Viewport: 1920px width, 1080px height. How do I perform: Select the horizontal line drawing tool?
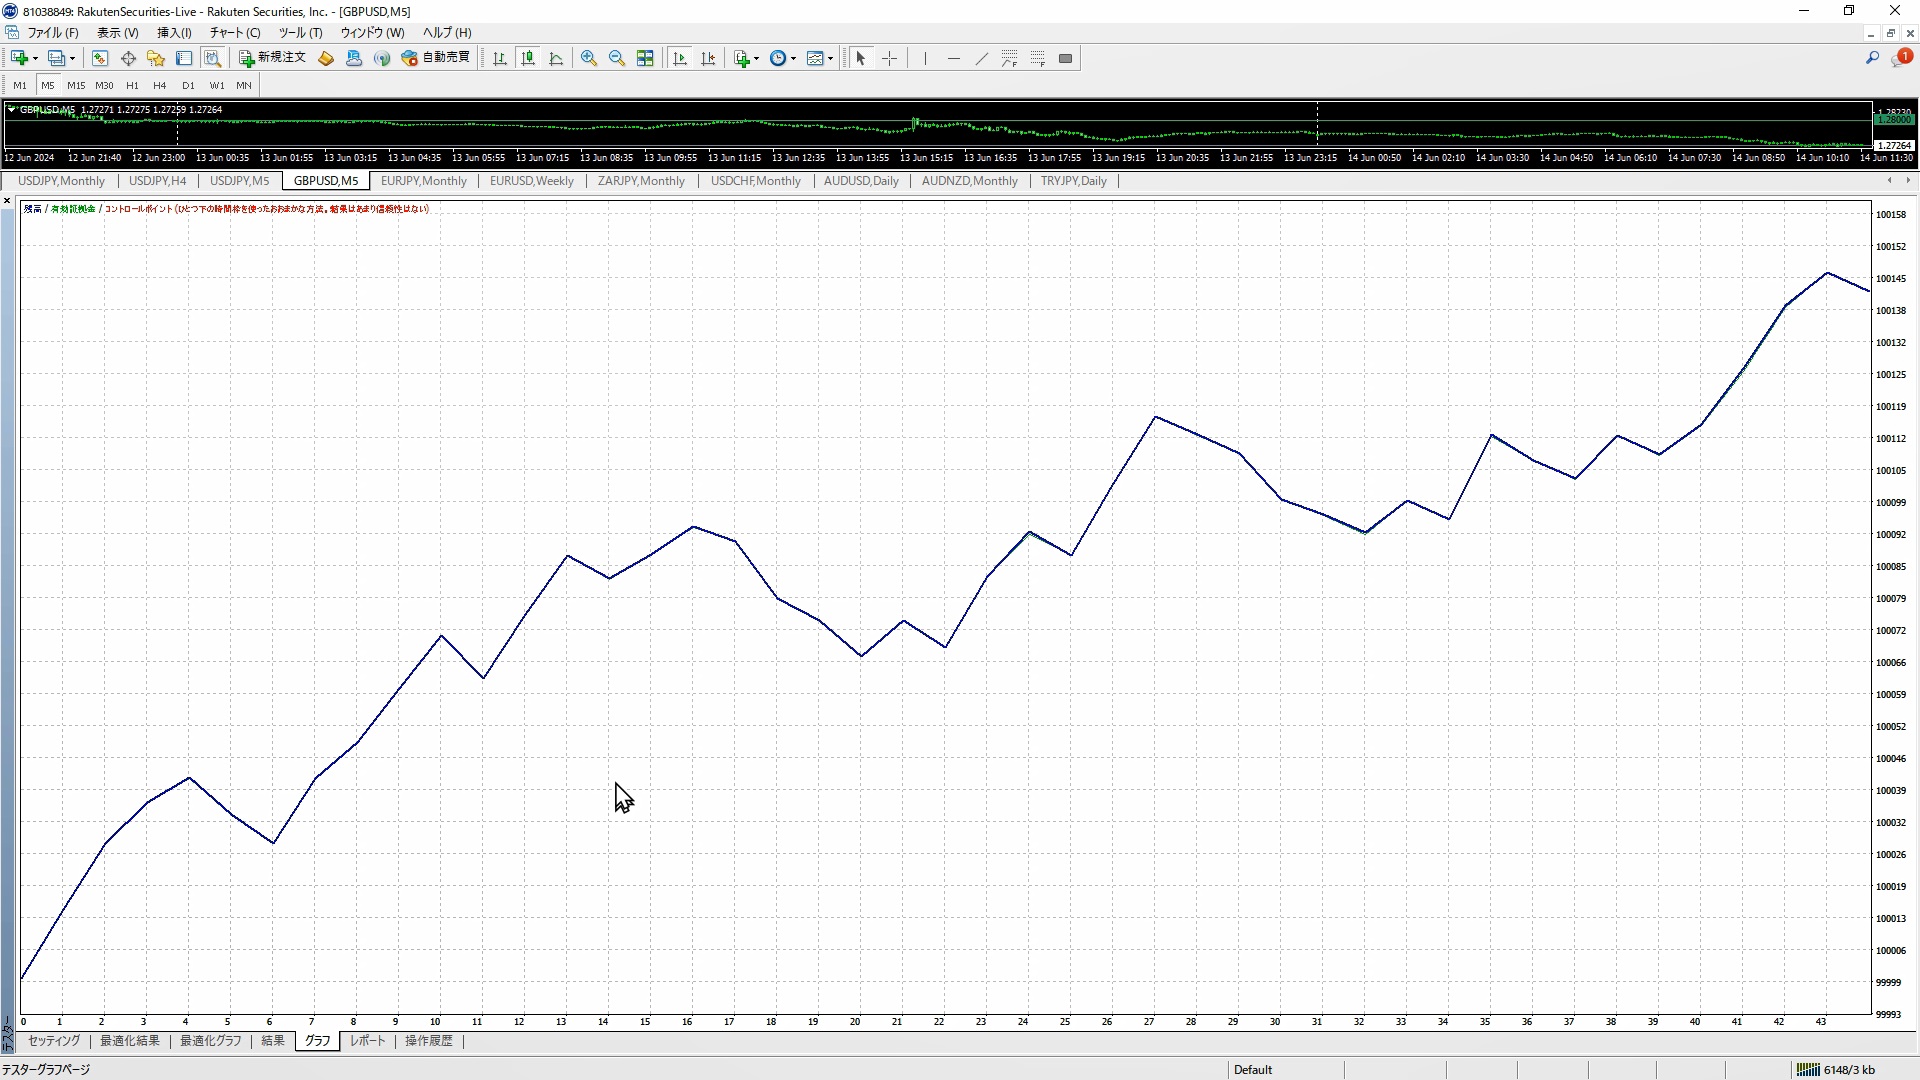coord(953,58)
